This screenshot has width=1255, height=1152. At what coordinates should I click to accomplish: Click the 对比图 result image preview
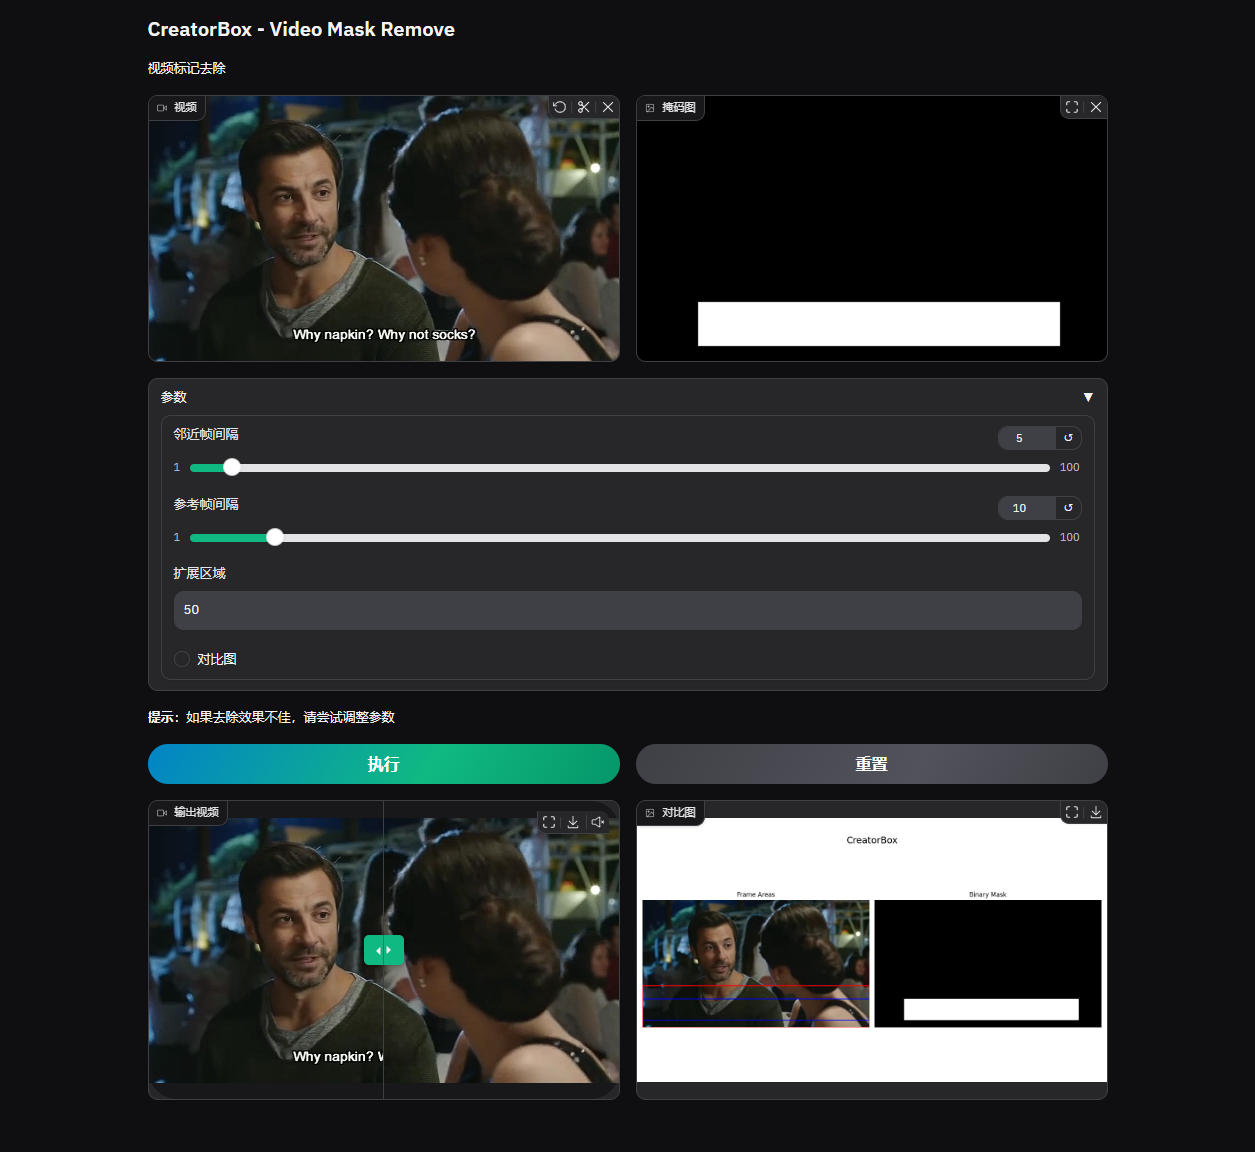872,950
